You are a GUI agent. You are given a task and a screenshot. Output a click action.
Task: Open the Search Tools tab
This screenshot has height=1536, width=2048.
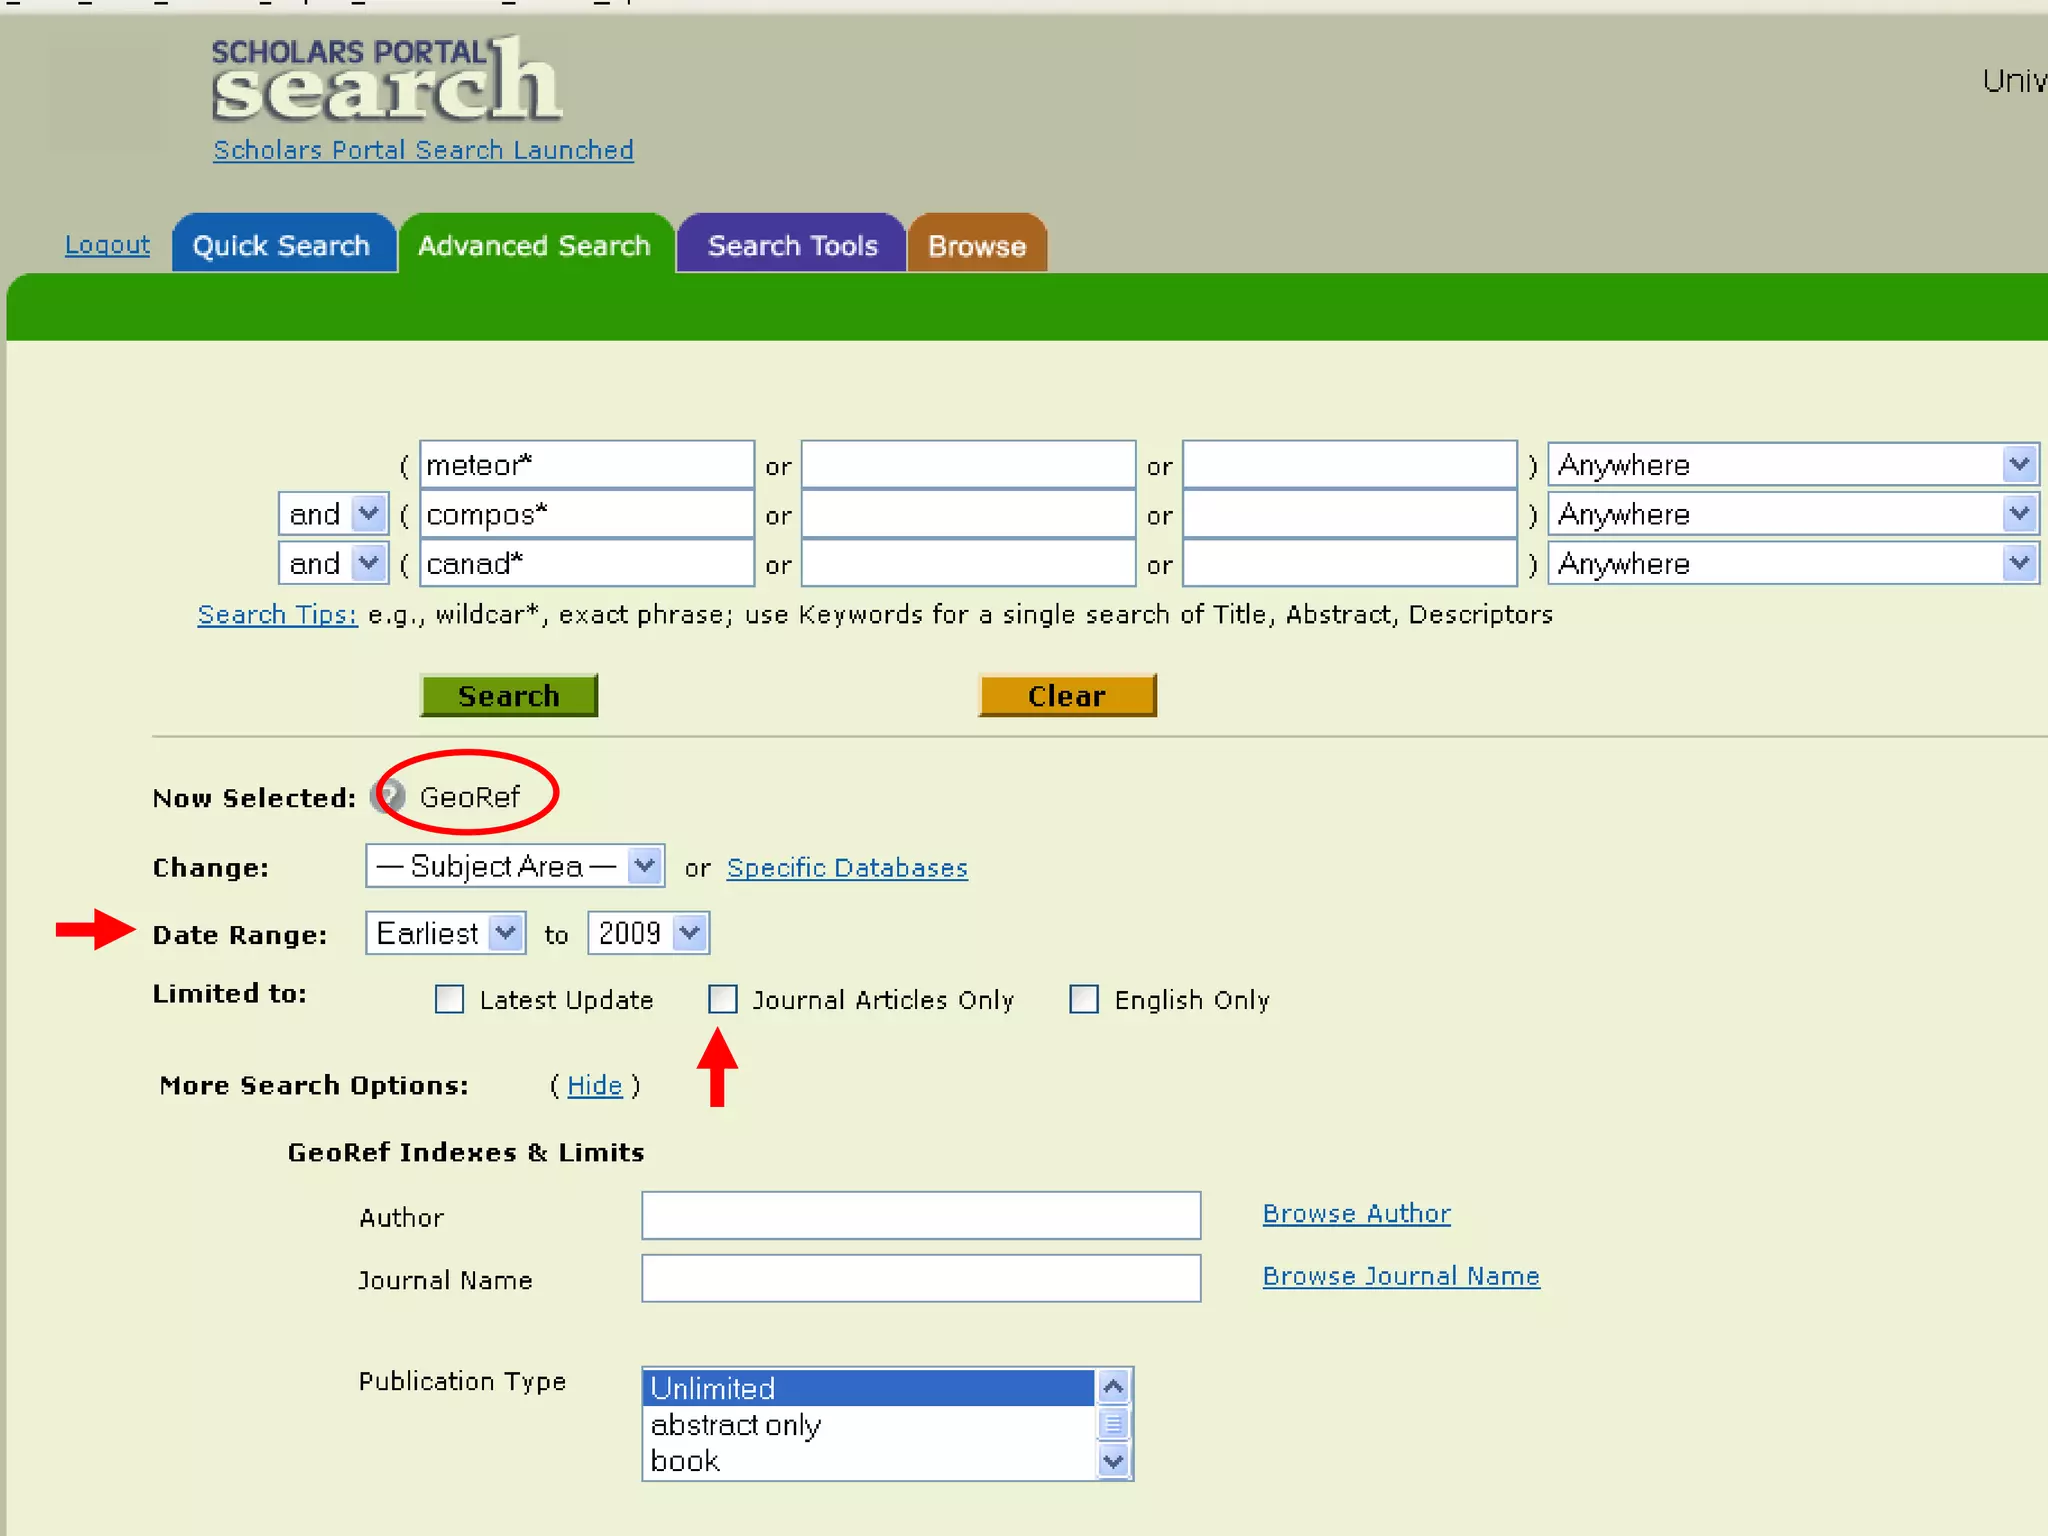[x=792, y=245]
